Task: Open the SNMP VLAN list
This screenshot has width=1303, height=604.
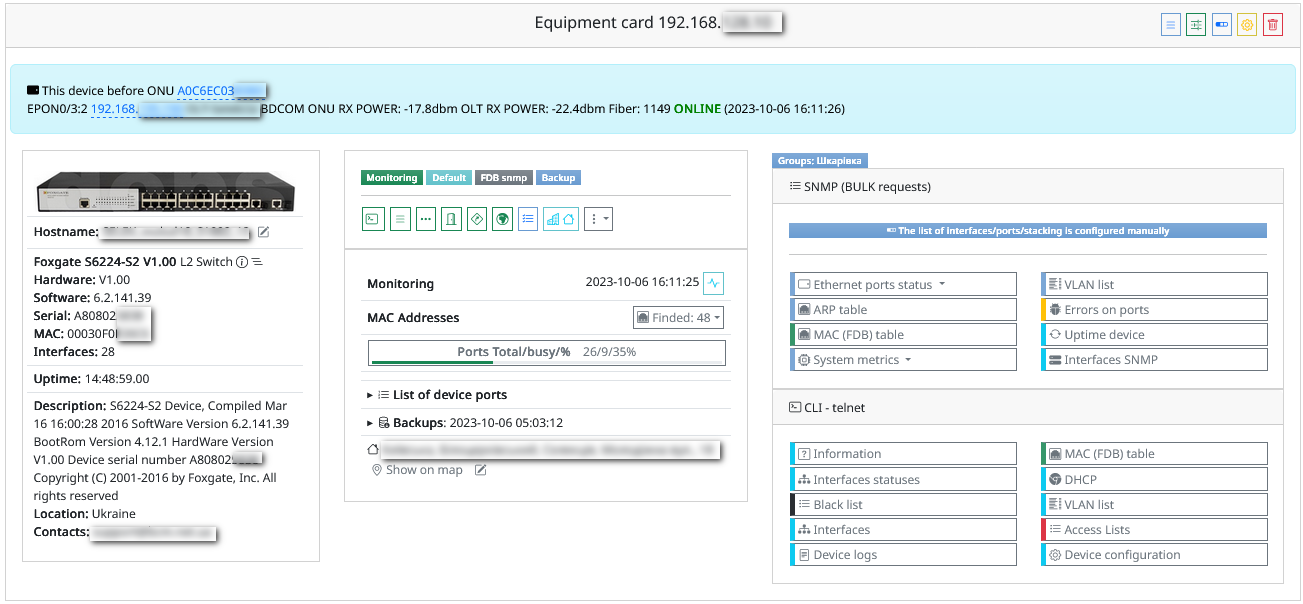Action: tap(1154, 284)
